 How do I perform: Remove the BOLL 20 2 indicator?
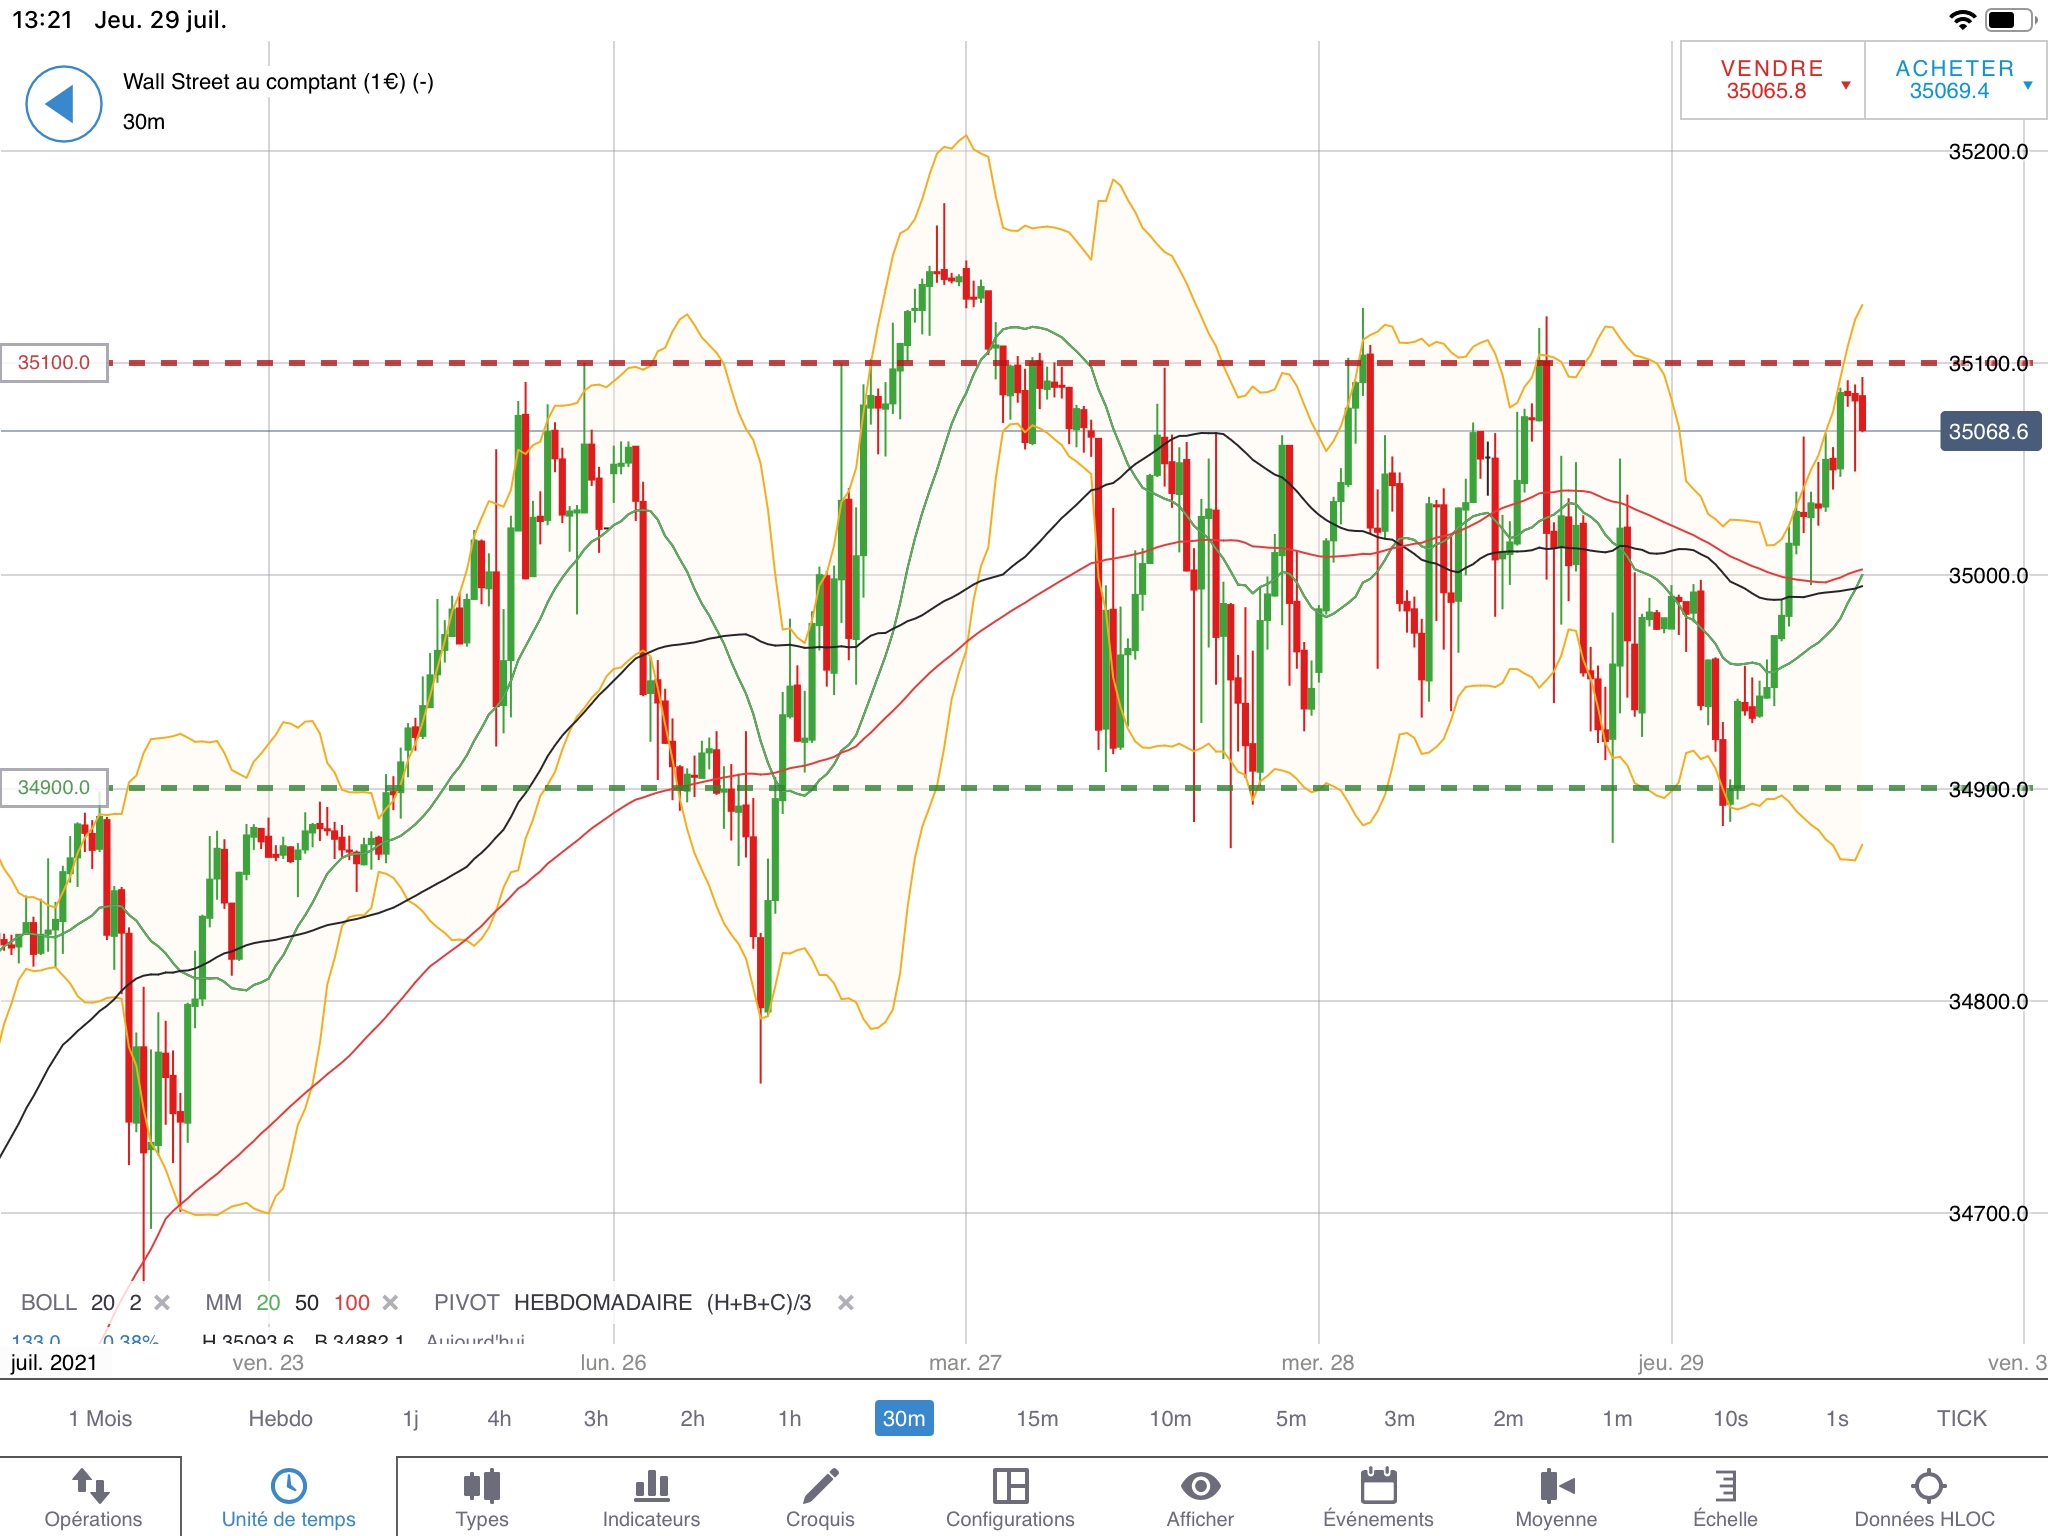tap(162, 1302)
